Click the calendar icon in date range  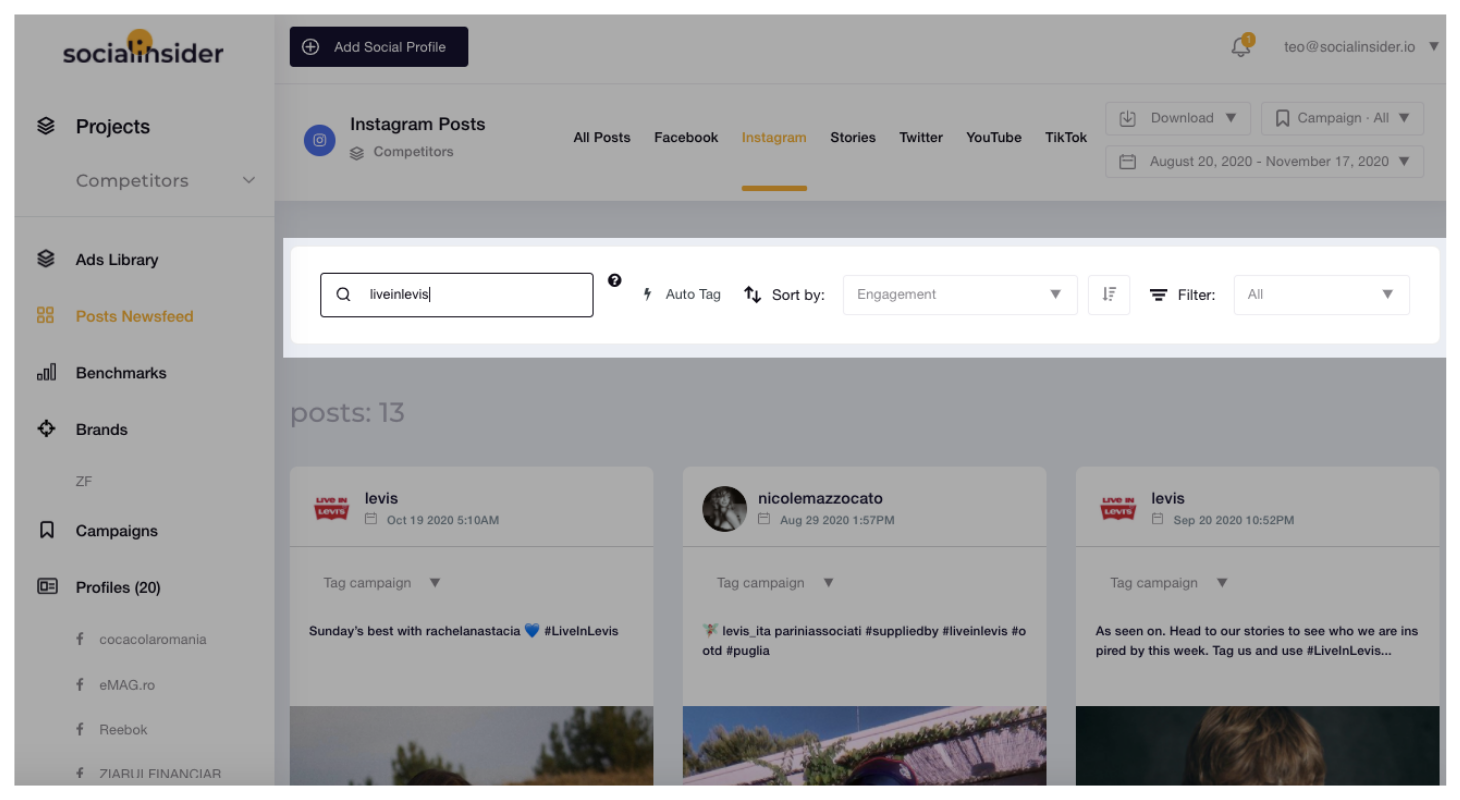1128,161
